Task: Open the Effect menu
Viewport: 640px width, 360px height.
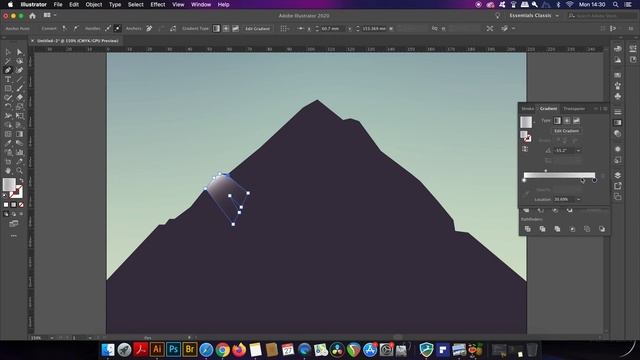Action: [158, 4]
